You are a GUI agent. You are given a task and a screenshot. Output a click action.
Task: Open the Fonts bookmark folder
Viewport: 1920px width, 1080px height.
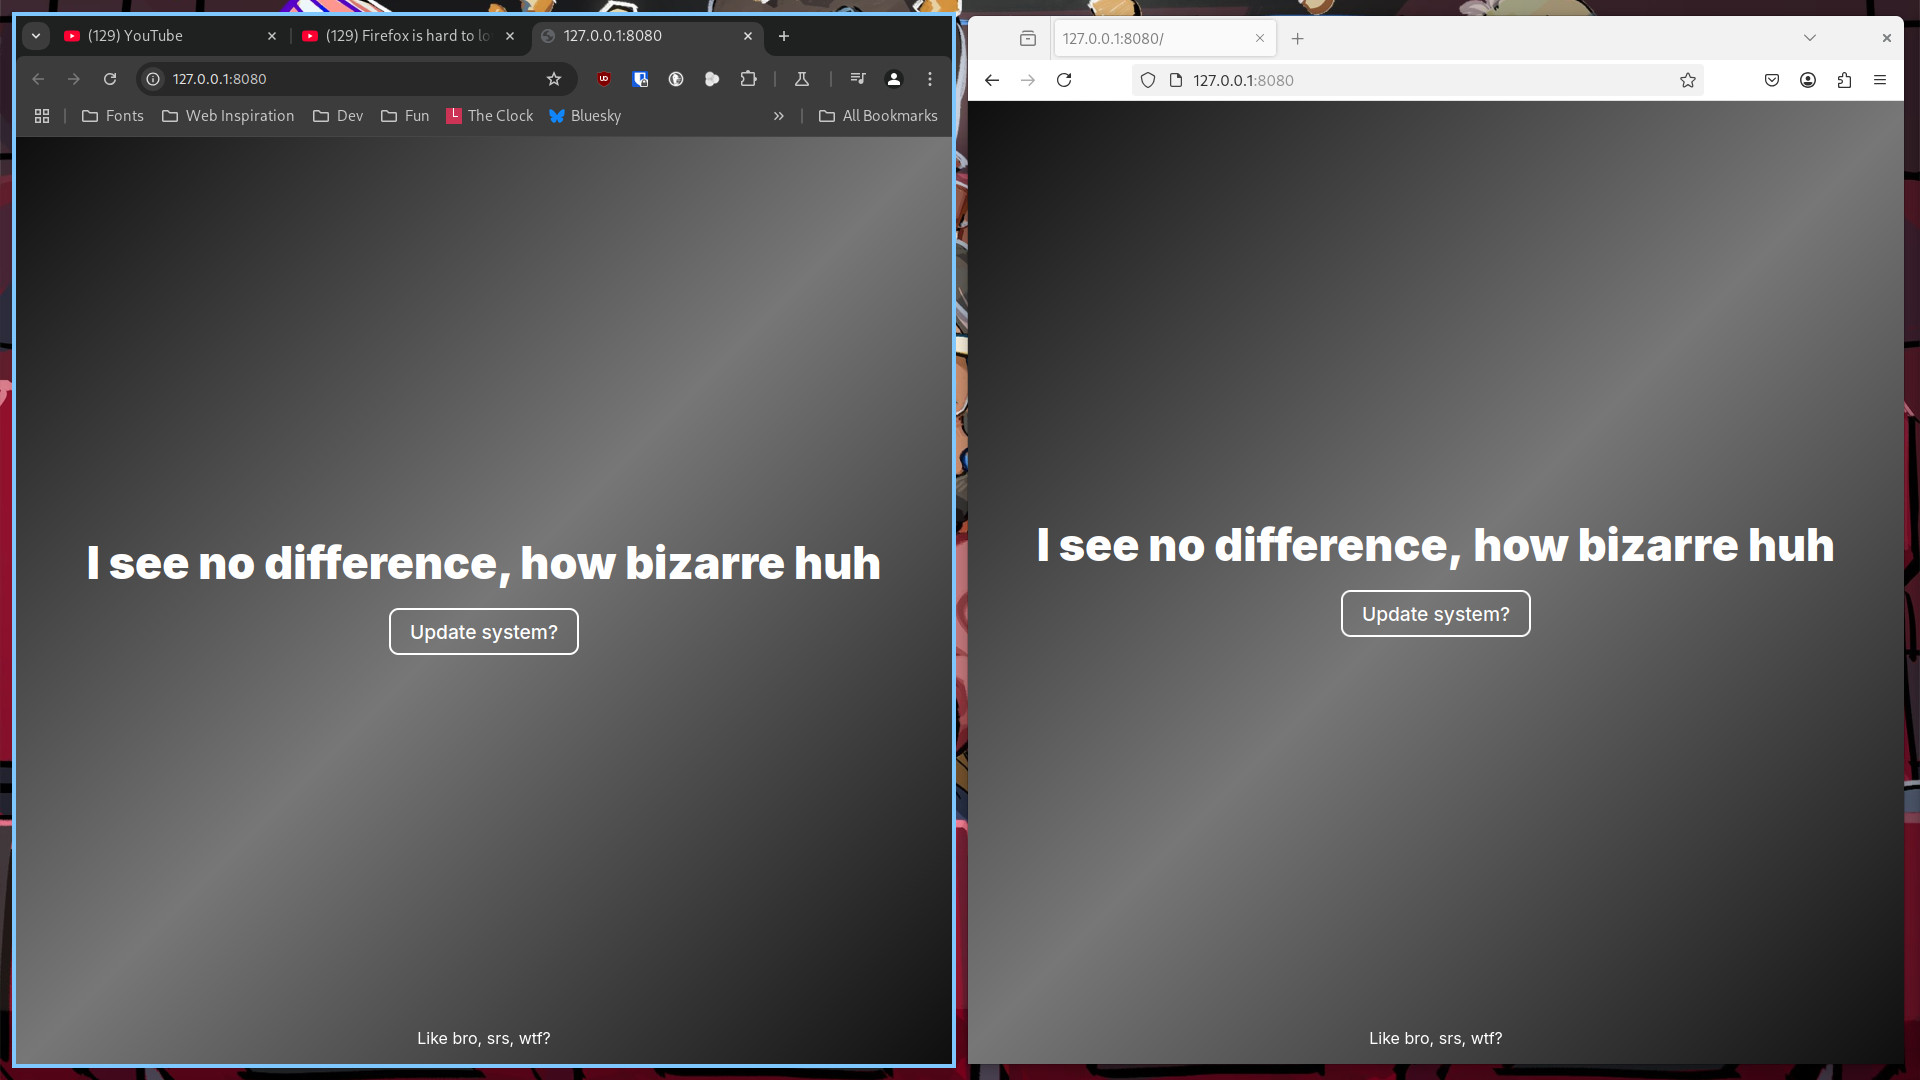[113, 116]
